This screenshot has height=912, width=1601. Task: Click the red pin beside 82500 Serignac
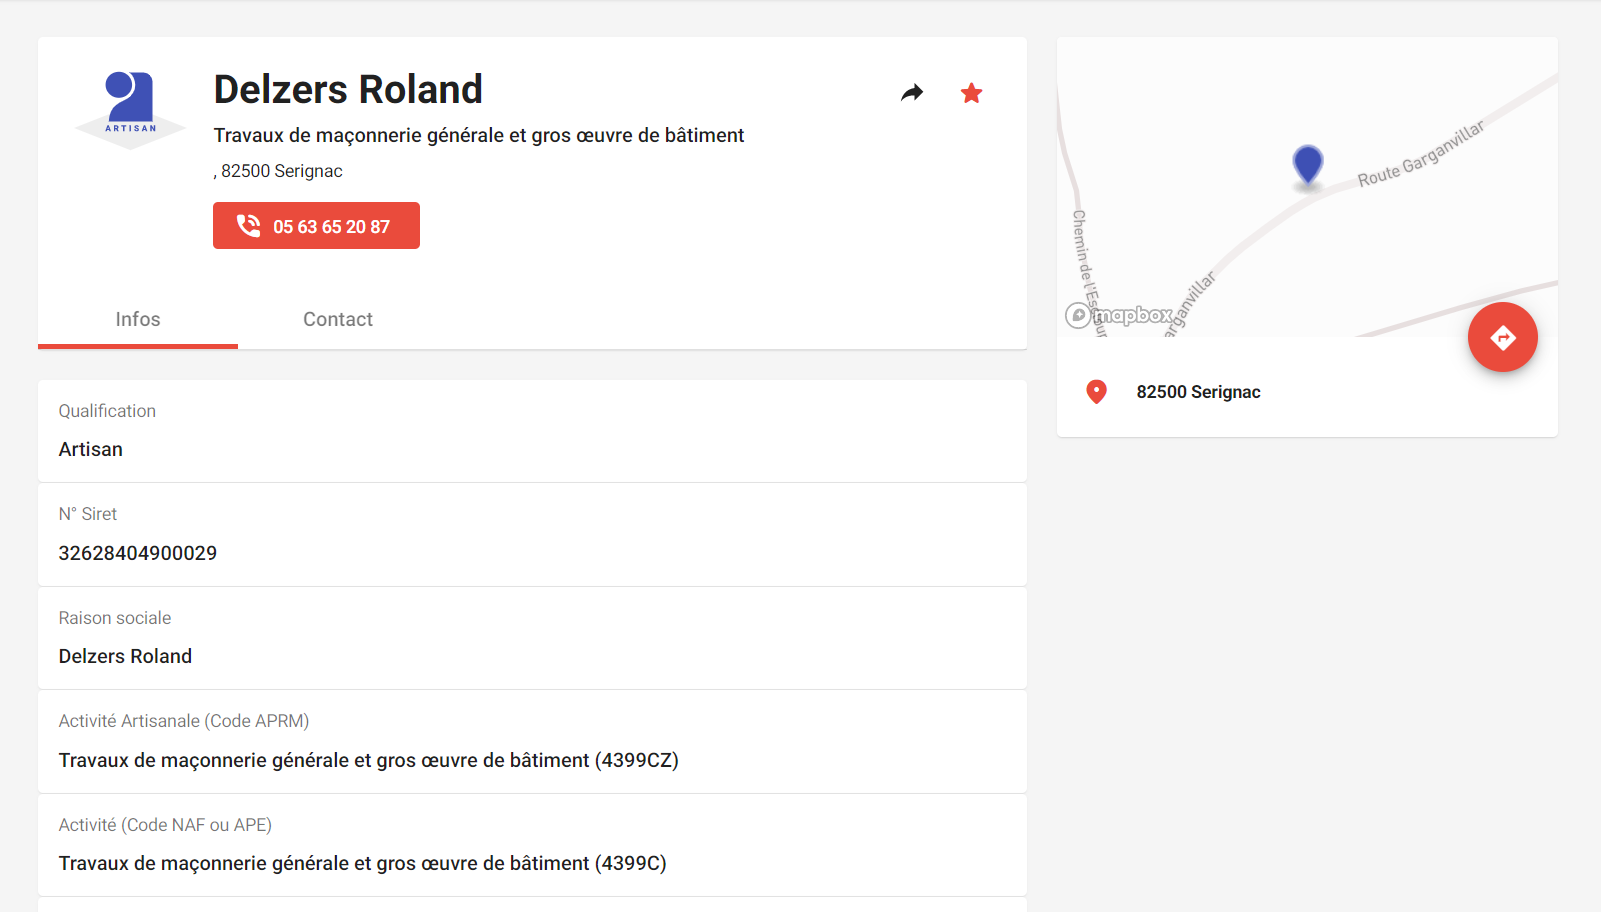coord(1096,392)
